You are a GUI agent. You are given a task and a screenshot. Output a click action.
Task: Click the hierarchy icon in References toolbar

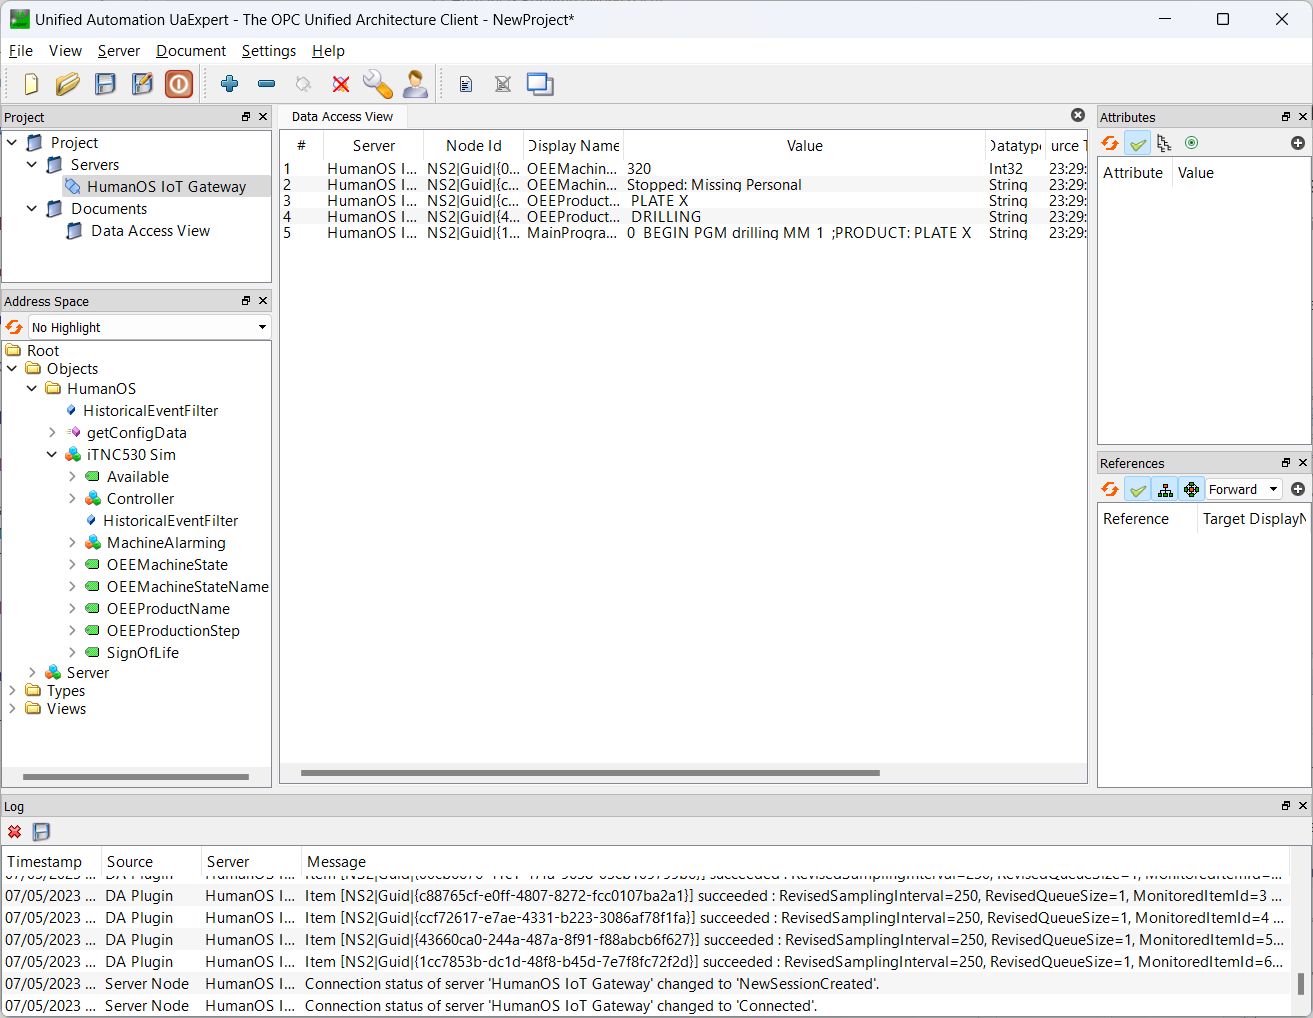coord(1165,489)
